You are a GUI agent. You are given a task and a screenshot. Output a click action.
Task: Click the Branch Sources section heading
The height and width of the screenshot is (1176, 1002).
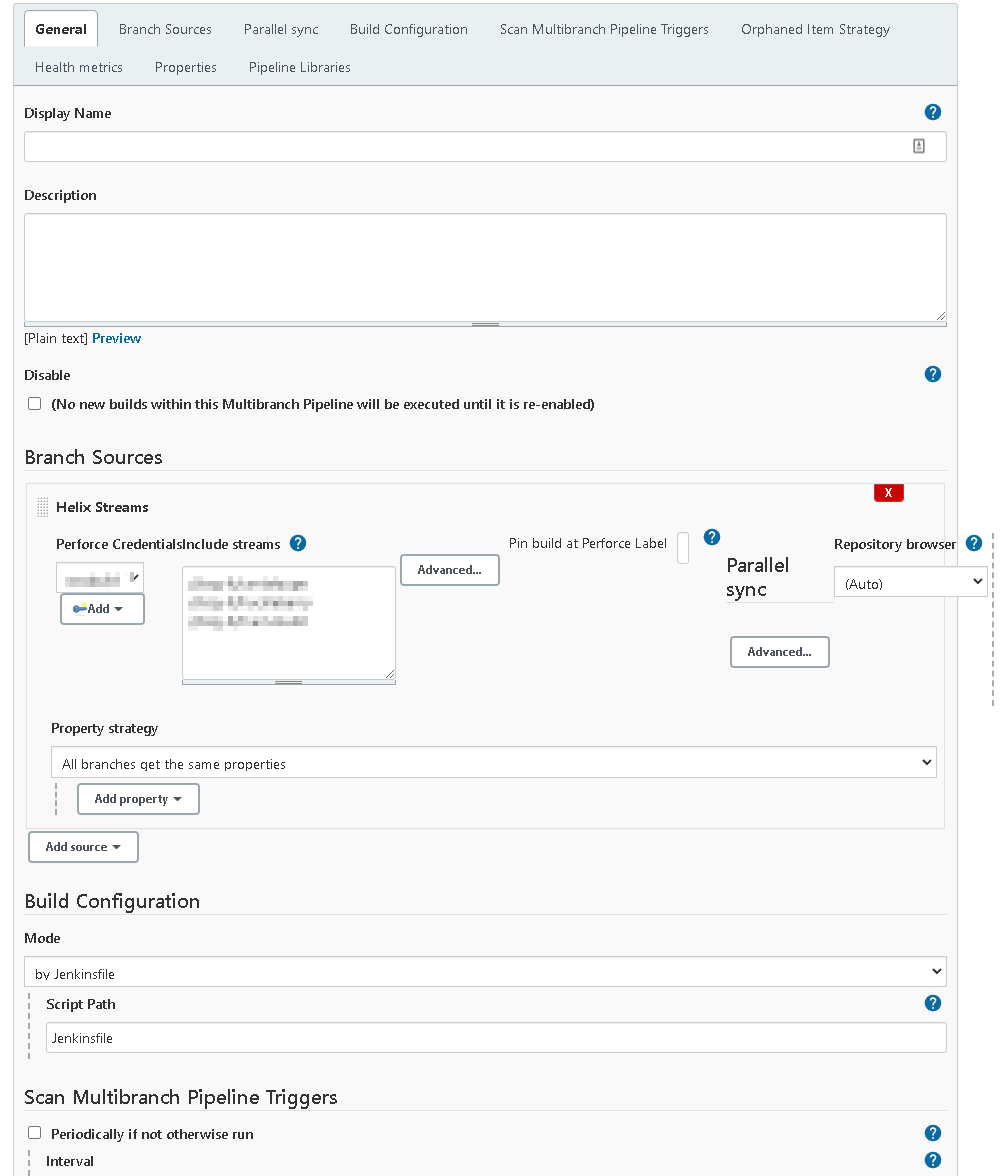(x=94, y=457)
